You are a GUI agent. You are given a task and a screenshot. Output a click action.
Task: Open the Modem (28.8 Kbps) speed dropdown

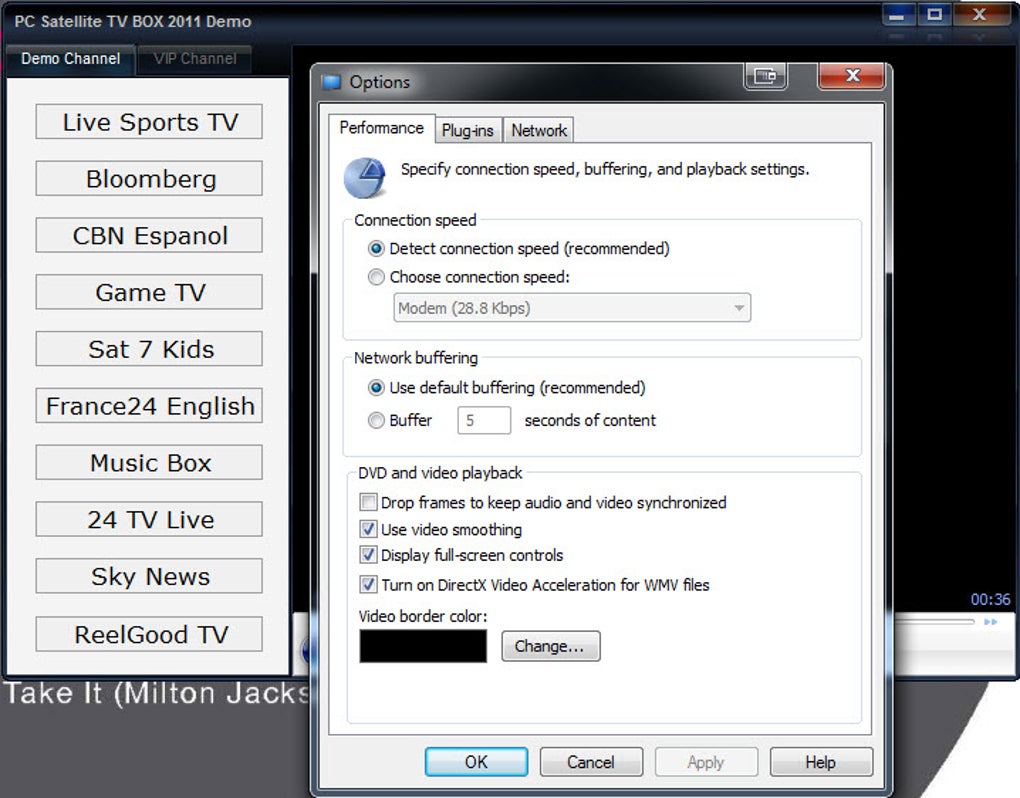pos(572,308)
